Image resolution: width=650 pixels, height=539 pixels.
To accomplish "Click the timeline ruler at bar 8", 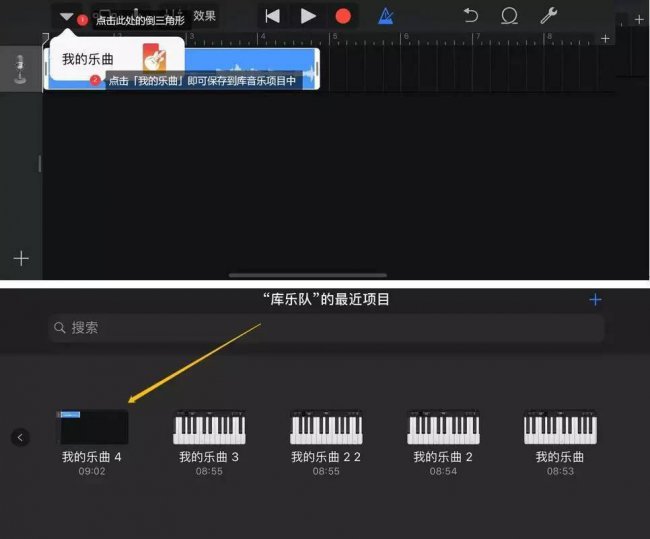I will pyautogui.click(x=549, y=38).
